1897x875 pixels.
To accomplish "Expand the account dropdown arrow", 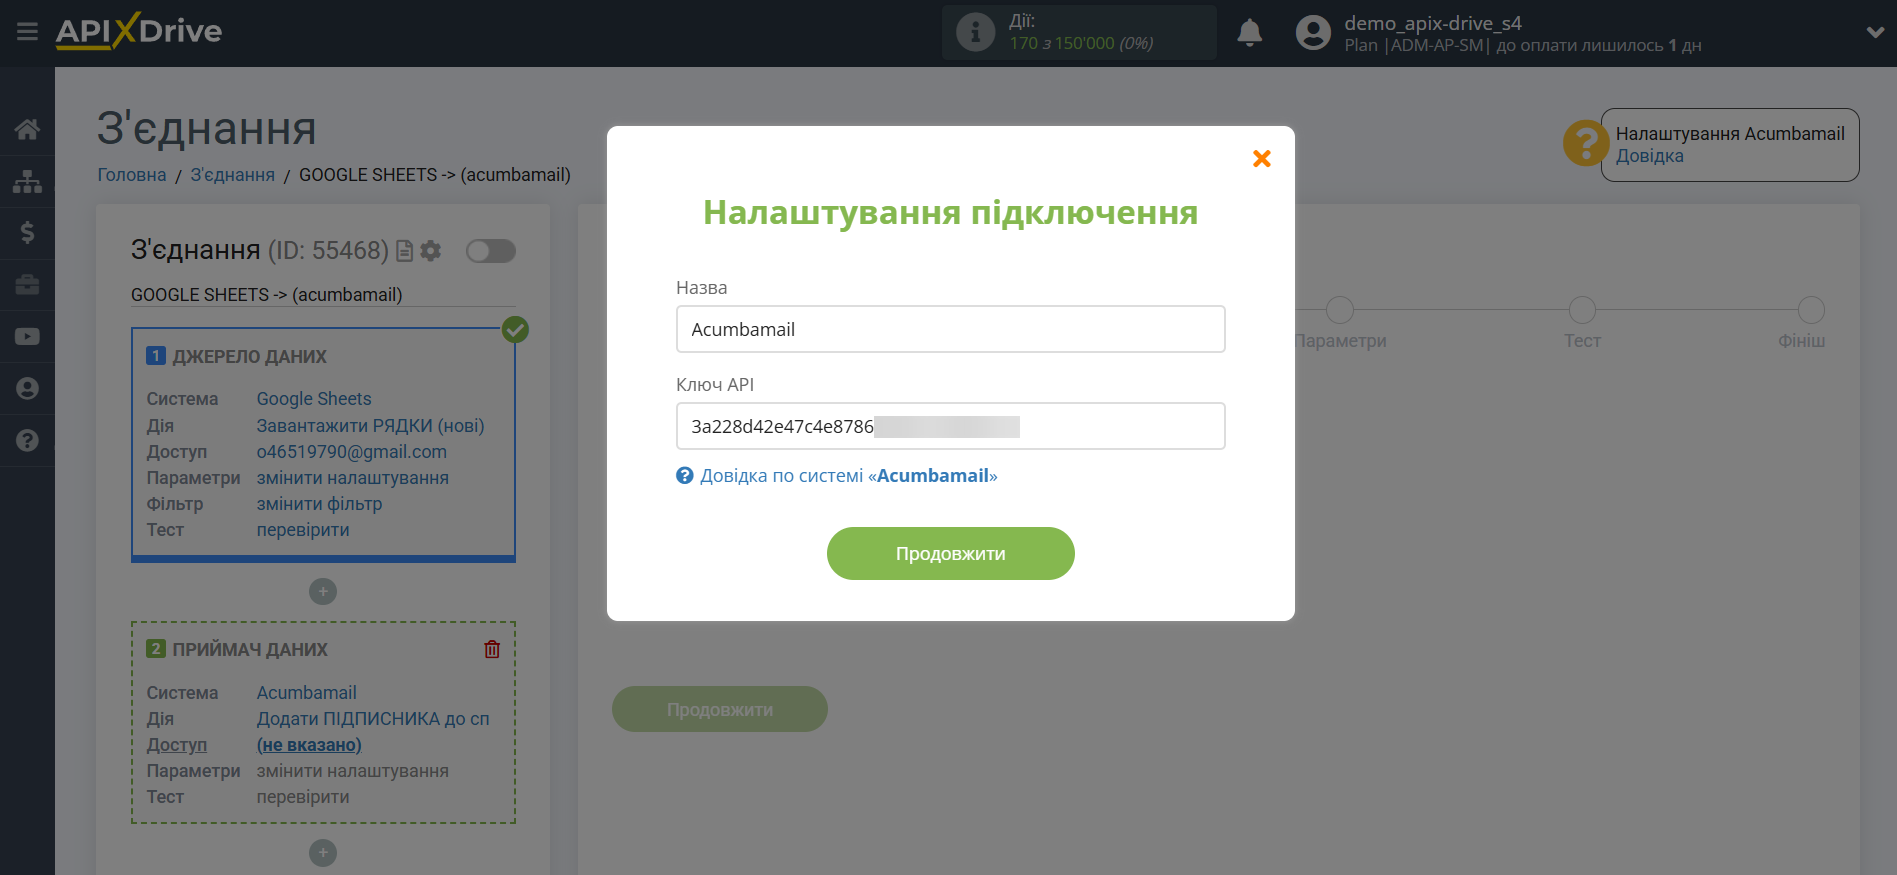I will point(1875,32).
